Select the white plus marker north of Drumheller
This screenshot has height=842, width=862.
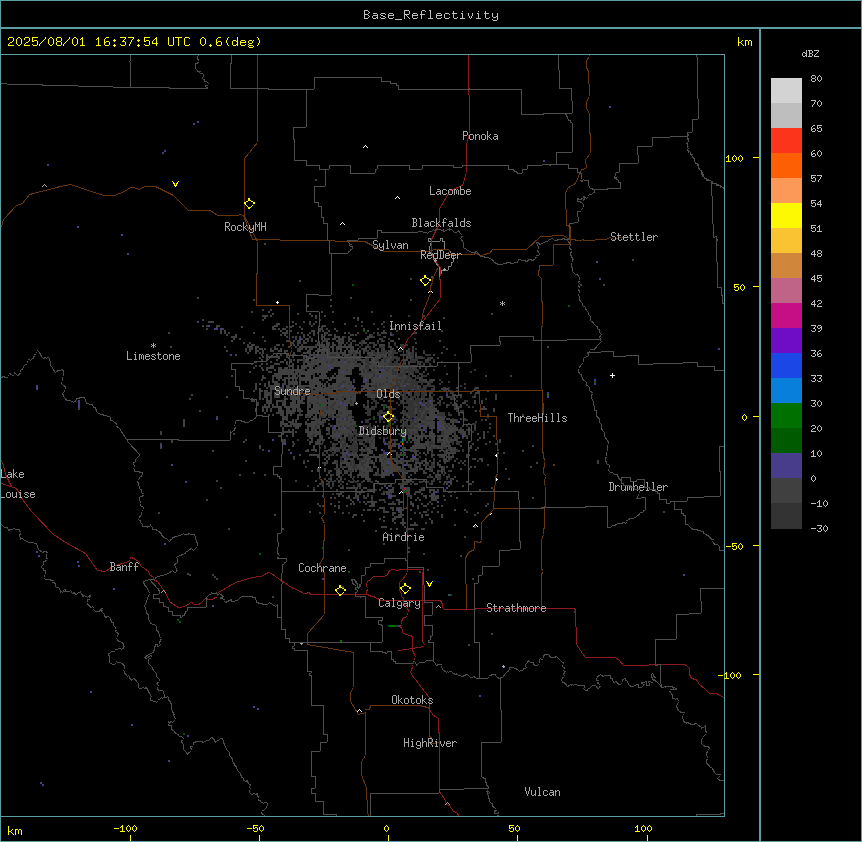point(612,375)
